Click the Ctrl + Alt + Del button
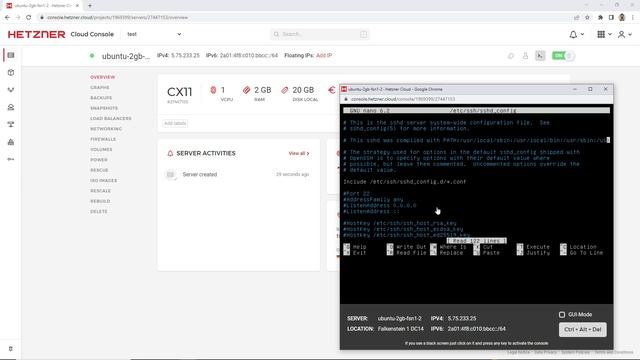The image size is (640, 360). [x=582, y=330]
